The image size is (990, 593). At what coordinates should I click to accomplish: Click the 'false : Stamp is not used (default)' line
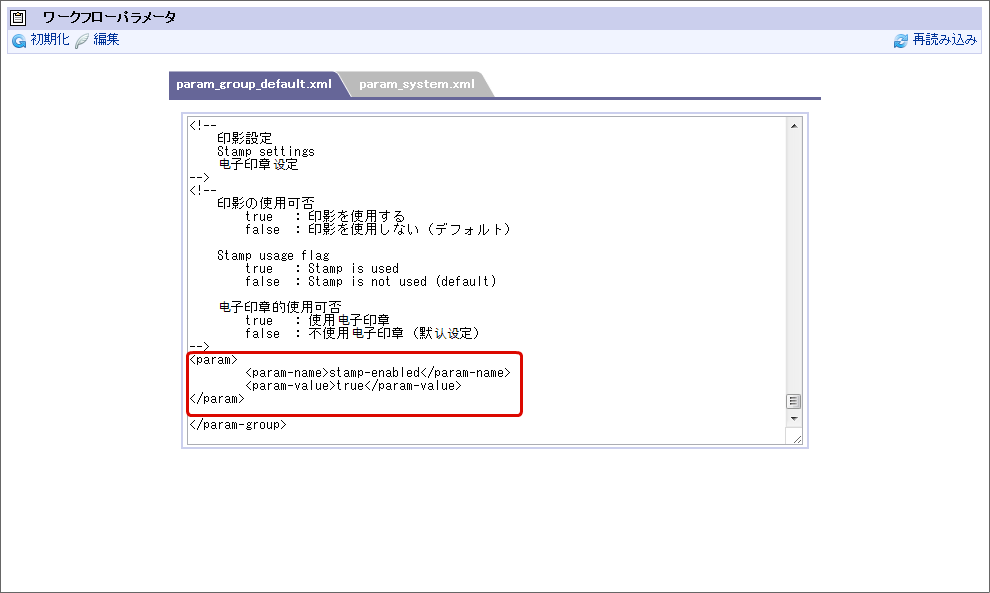point(371,282)
